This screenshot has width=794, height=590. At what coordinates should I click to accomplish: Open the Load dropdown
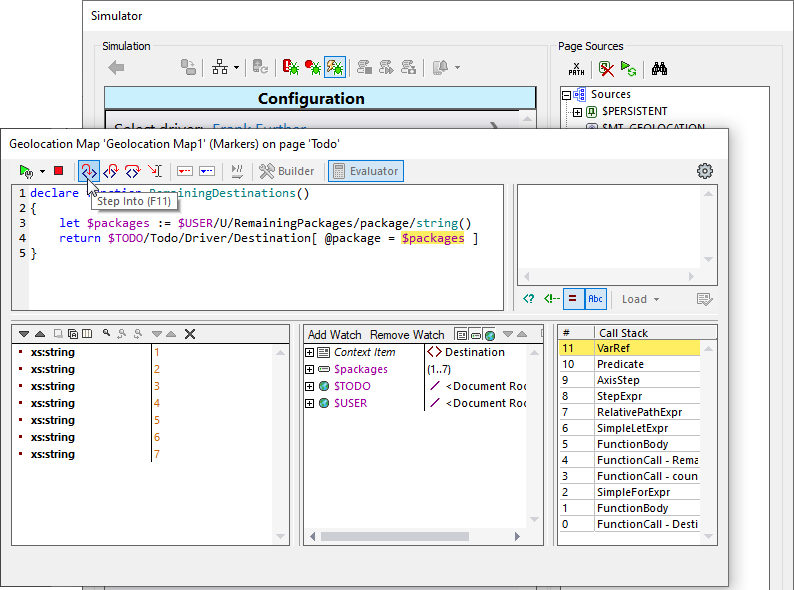pyautogui.click(x=640, y=299)
